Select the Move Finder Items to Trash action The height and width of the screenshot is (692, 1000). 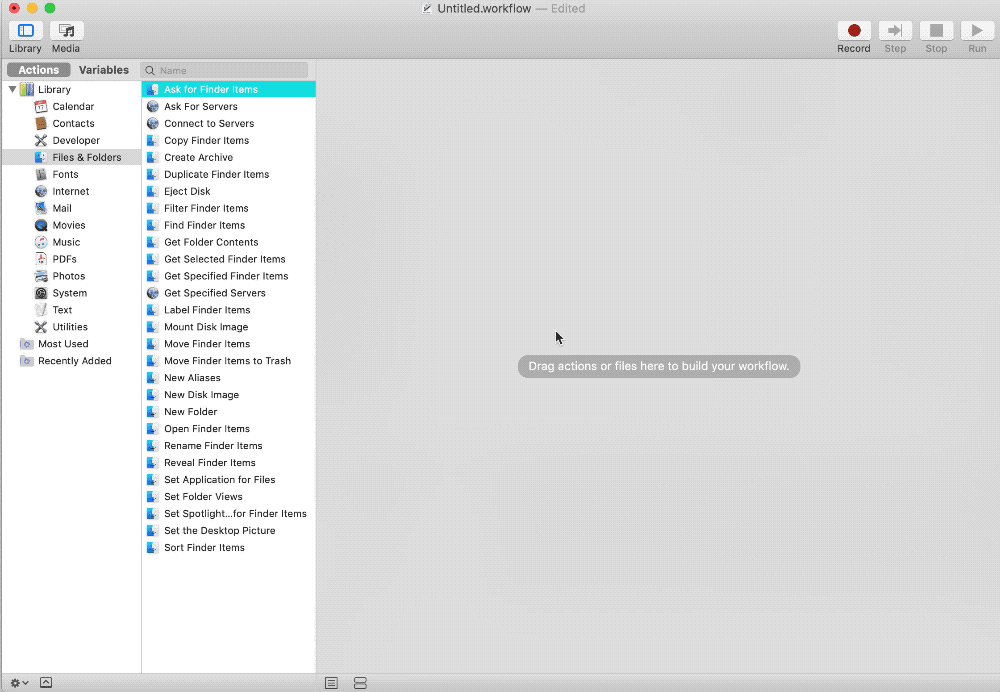(x=229, y=361)
